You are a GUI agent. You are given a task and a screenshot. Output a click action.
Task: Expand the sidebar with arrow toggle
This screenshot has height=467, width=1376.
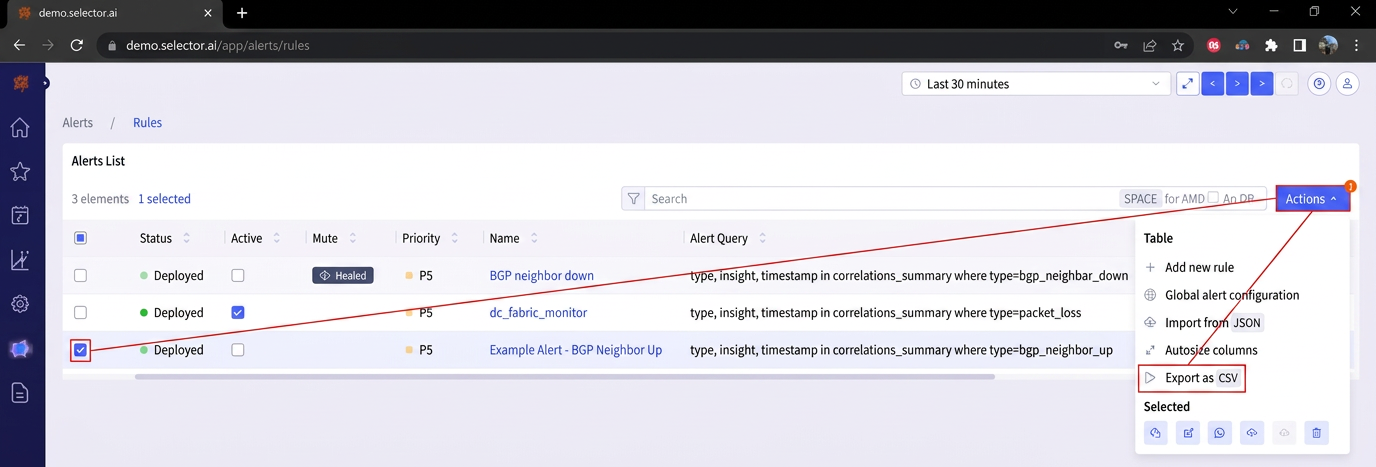(x=45, y=83)
